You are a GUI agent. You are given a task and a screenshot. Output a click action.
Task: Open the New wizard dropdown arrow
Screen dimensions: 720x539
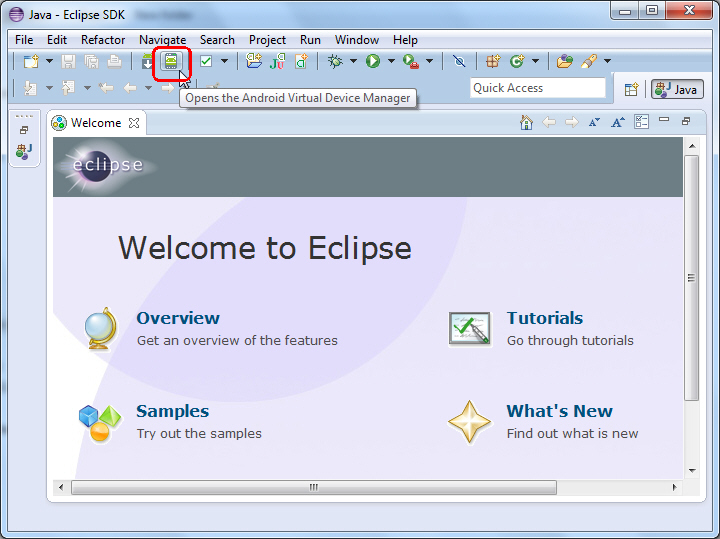(49, 61)
